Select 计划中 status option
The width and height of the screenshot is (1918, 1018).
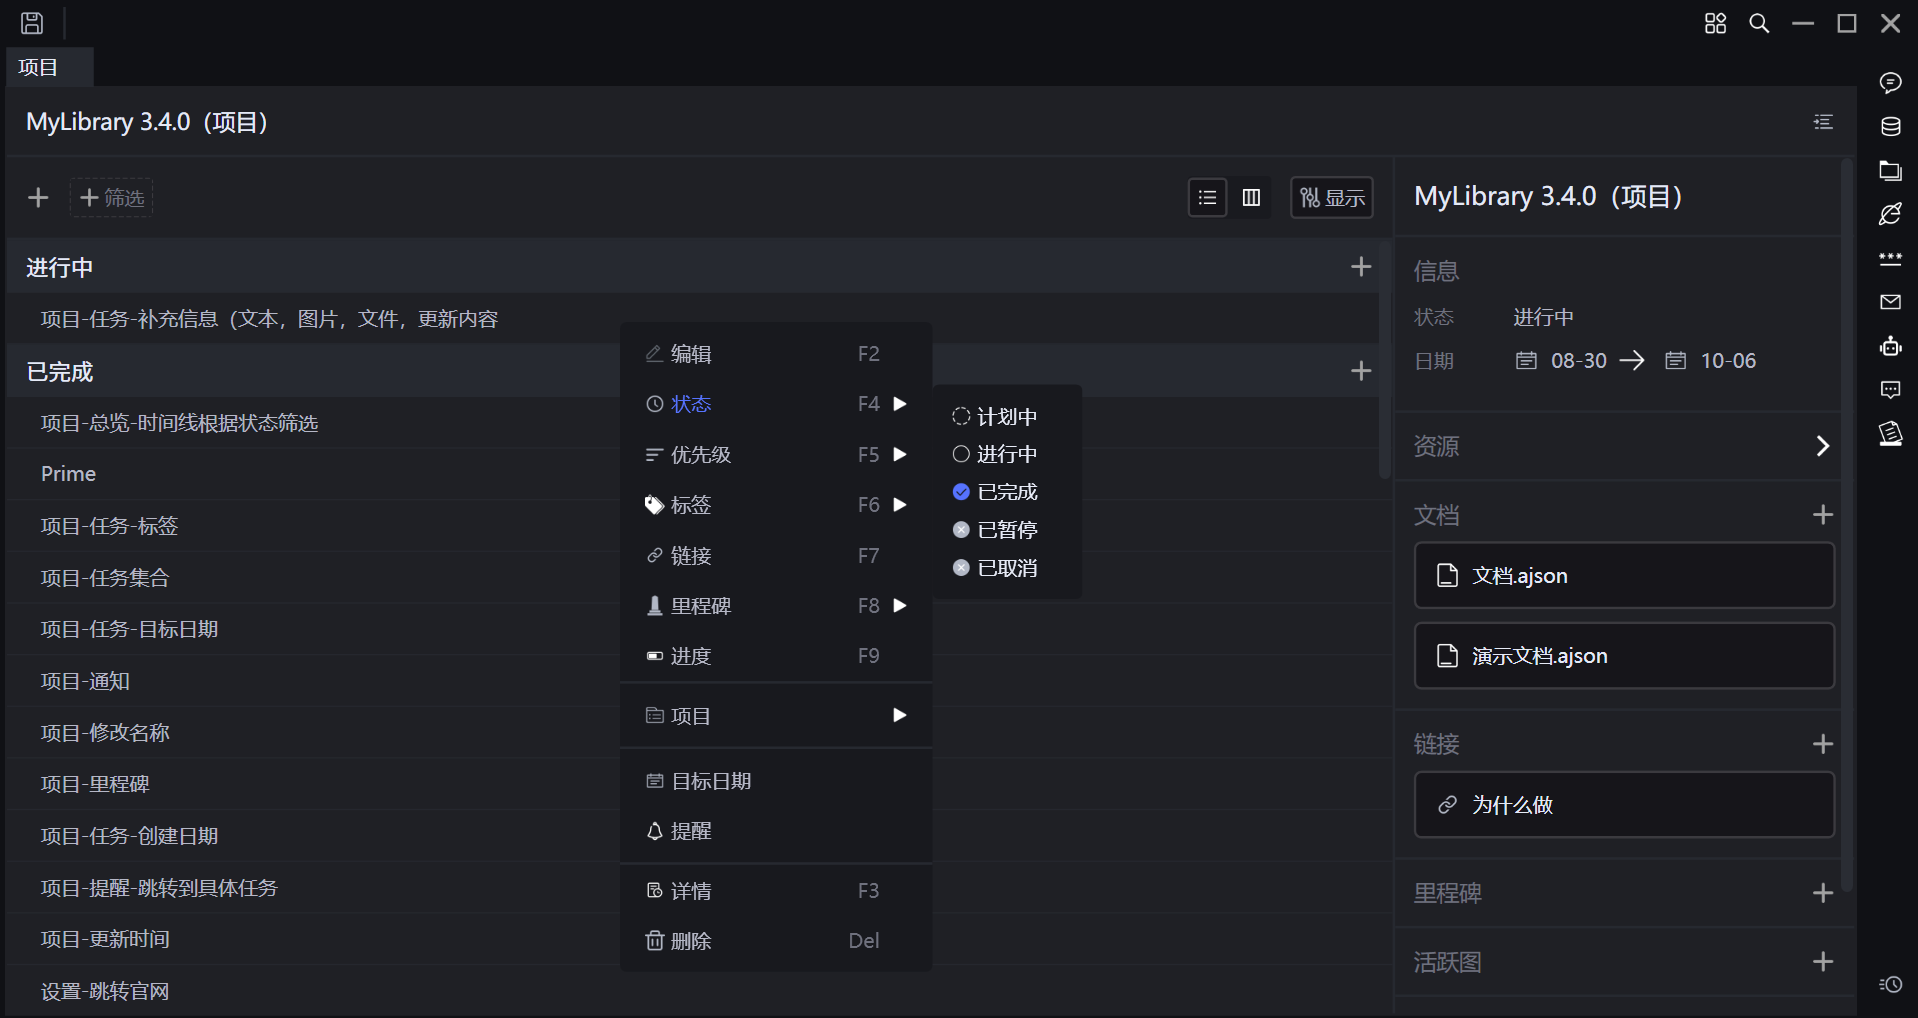[1007, 417]
